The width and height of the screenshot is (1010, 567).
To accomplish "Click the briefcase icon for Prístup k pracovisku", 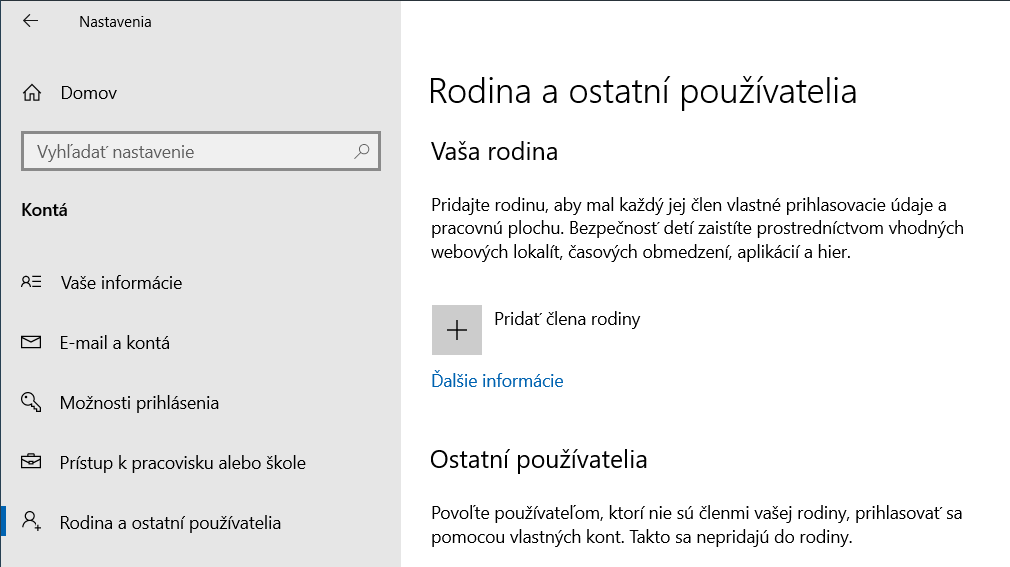I will [x=31, y=463].
